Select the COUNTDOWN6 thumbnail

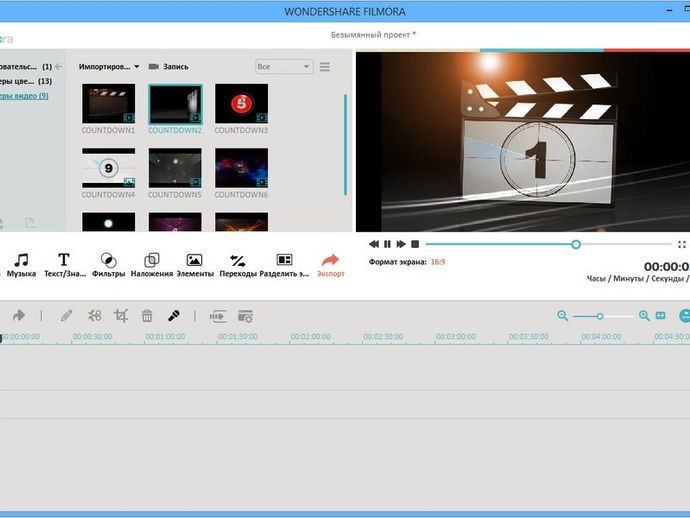point(241,168)
